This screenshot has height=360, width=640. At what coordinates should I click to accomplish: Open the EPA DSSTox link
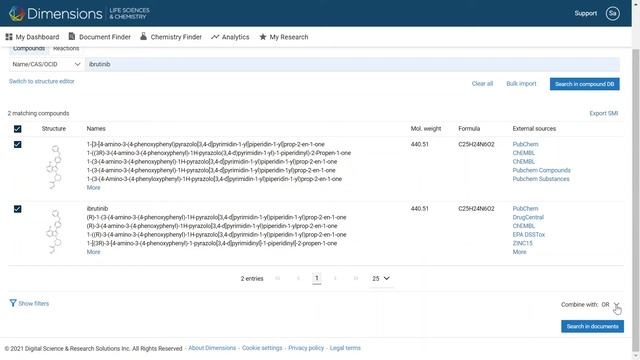pos(529,235)
